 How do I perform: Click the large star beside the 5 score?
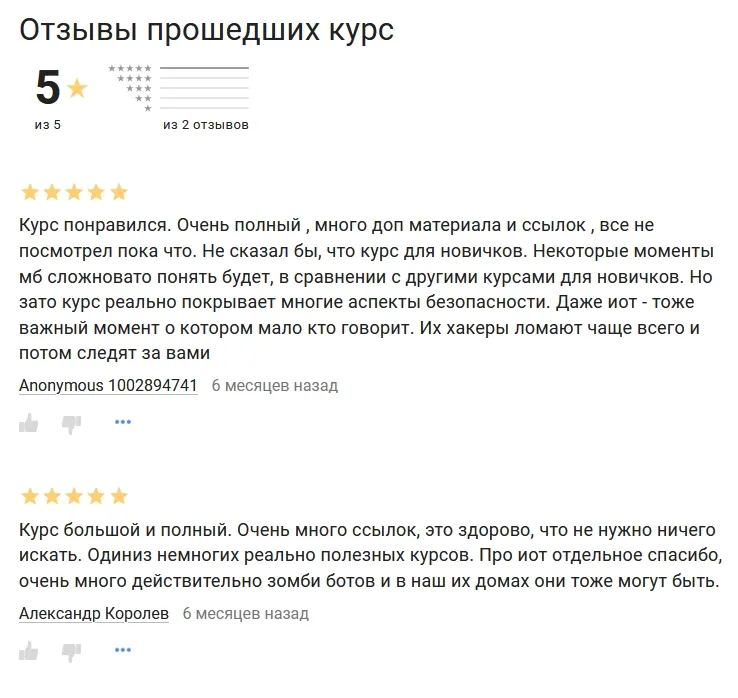pos(77,89)
